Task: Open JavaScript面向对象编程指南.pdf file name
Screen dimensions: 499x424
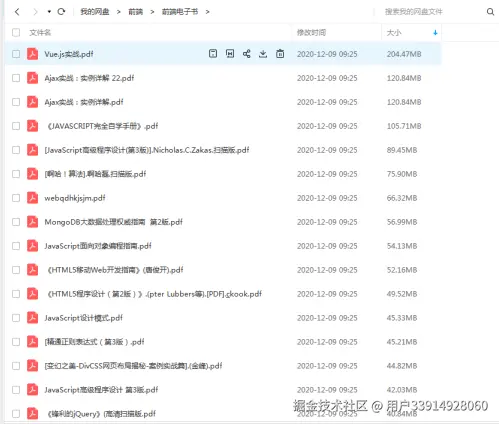Action: (x=98, y=246)
